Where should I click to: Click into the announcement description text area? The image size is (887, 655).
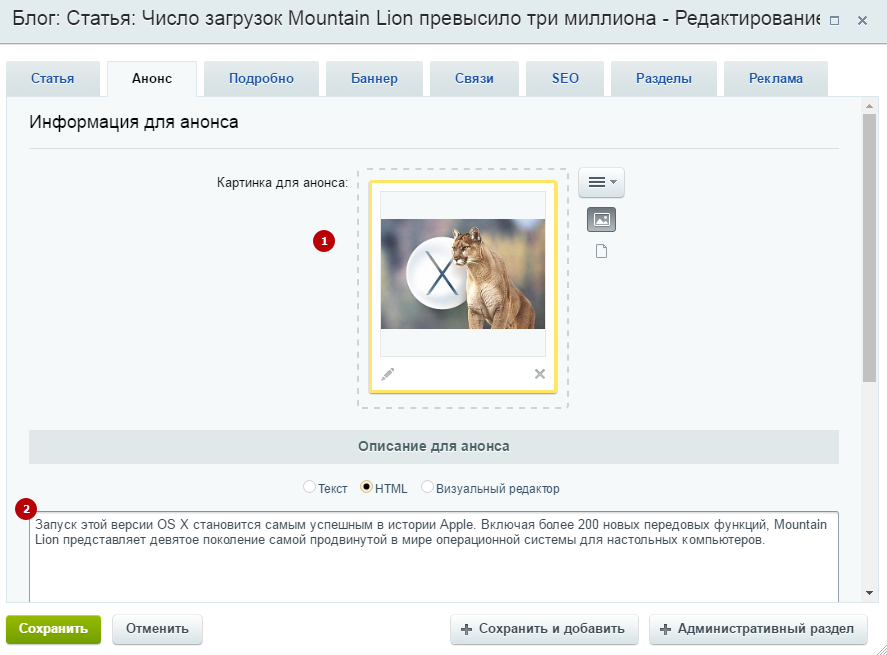(x=434, y=557)
